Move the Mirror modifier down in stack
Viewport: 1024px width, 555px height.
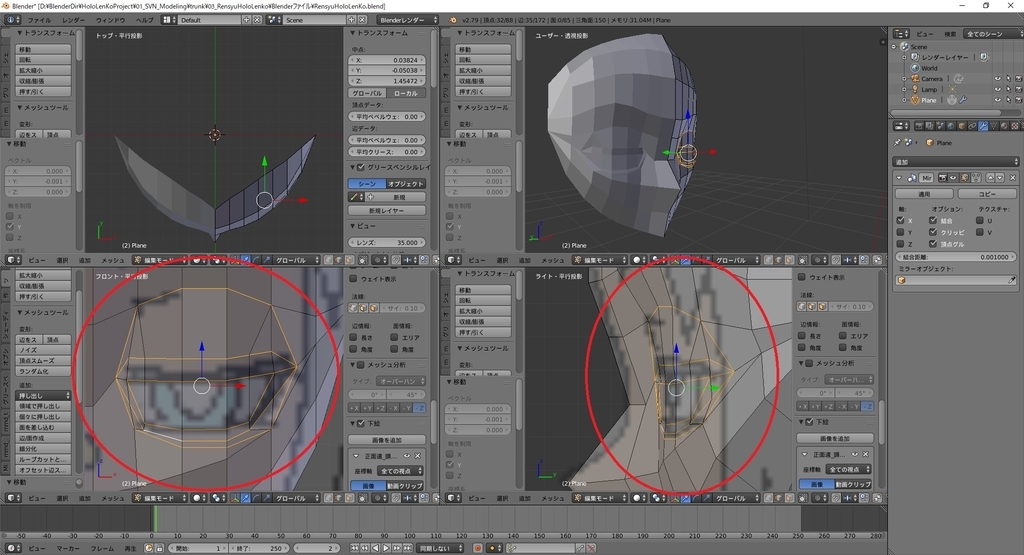1000,178
